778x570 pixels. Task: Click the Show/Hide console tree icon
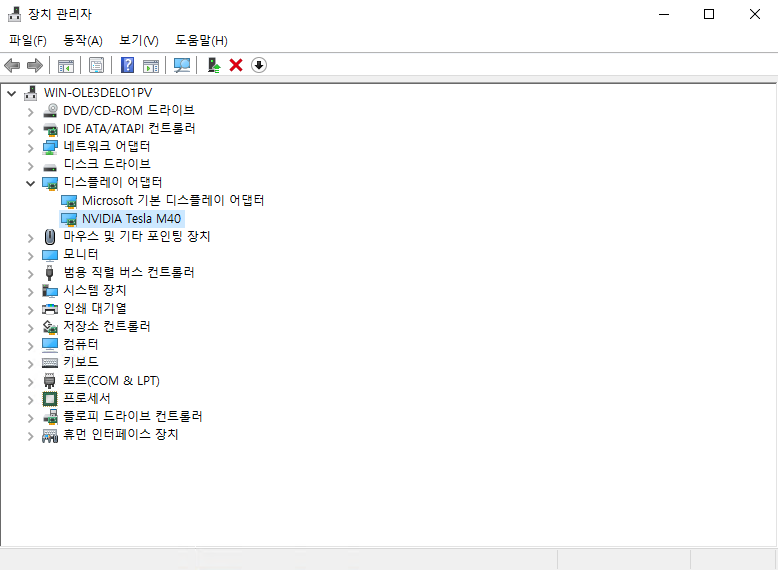65,65
